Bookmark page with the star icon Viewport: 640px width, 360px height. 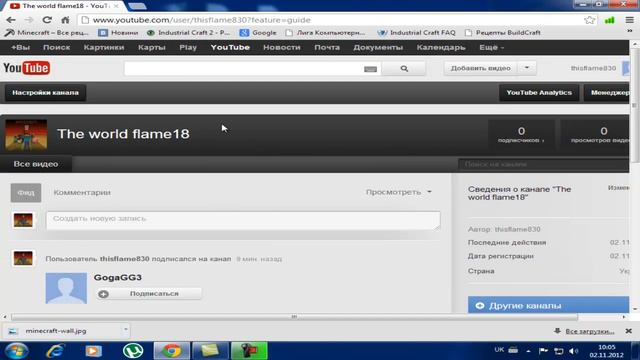click(x=589, y=20)
